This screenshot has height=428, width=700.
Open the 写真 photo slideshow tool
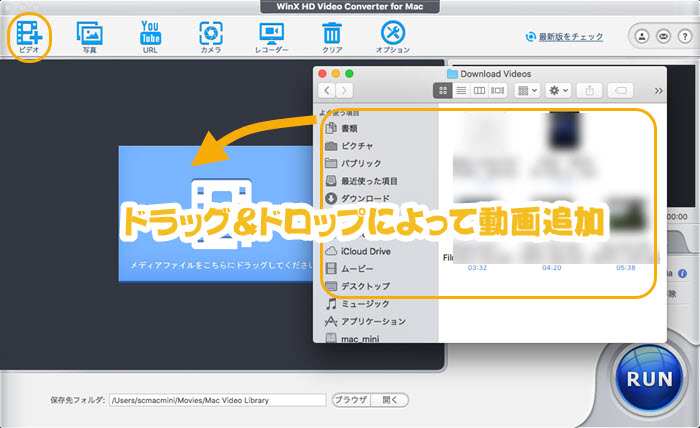click(90, 37)
